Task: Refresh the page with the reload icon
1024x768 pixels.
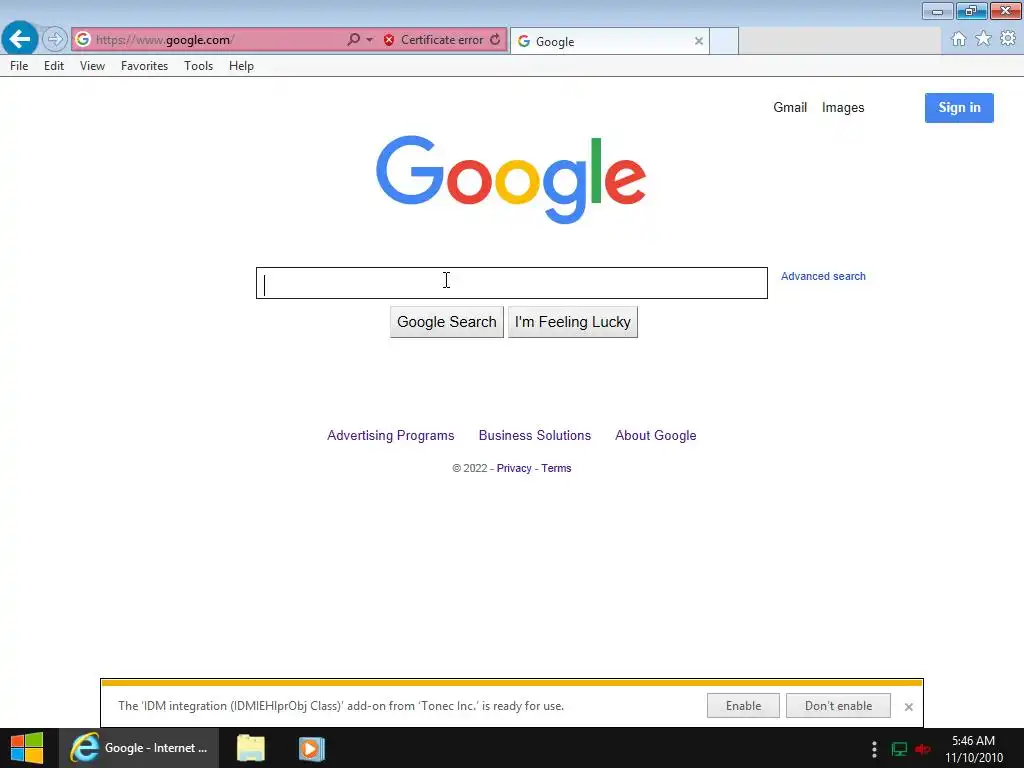Action: coord(495,40)
